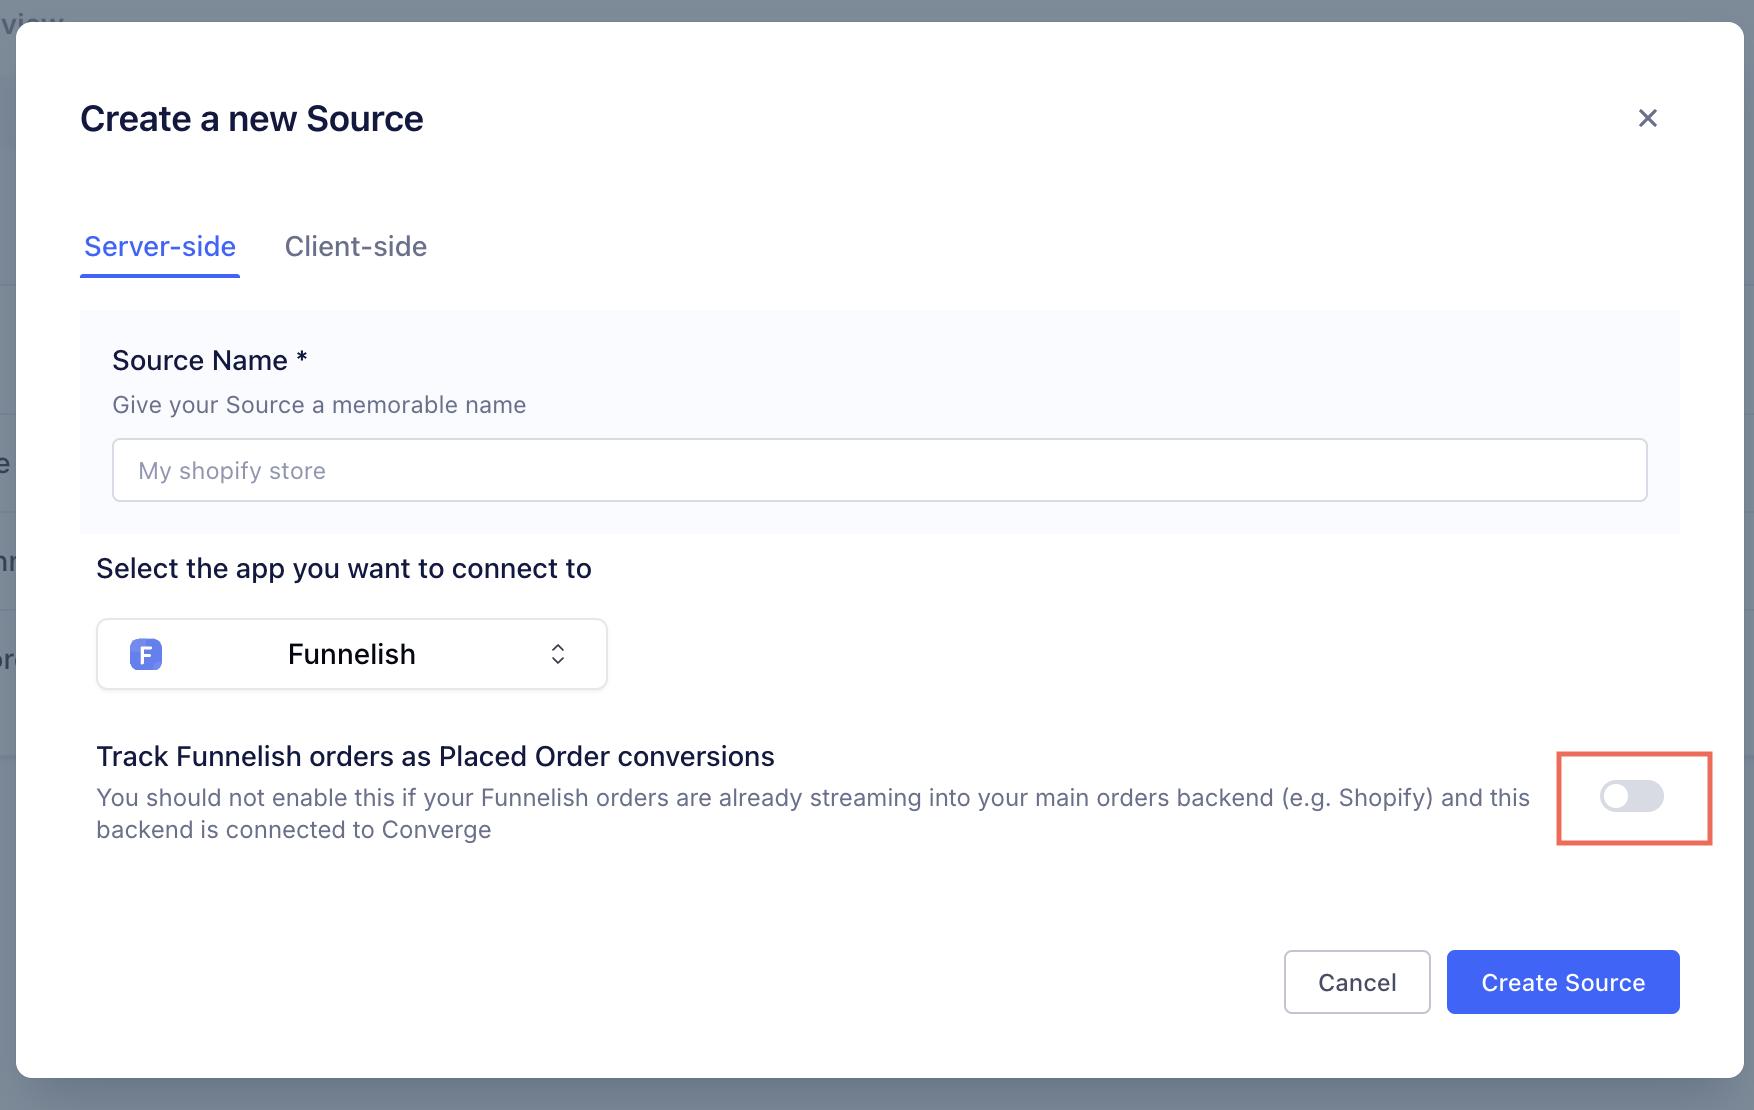The width and height of the screenshot is (1754, 1110).
Task: Click the "Create a new Source" heading
Action: (x=252, y=119)
